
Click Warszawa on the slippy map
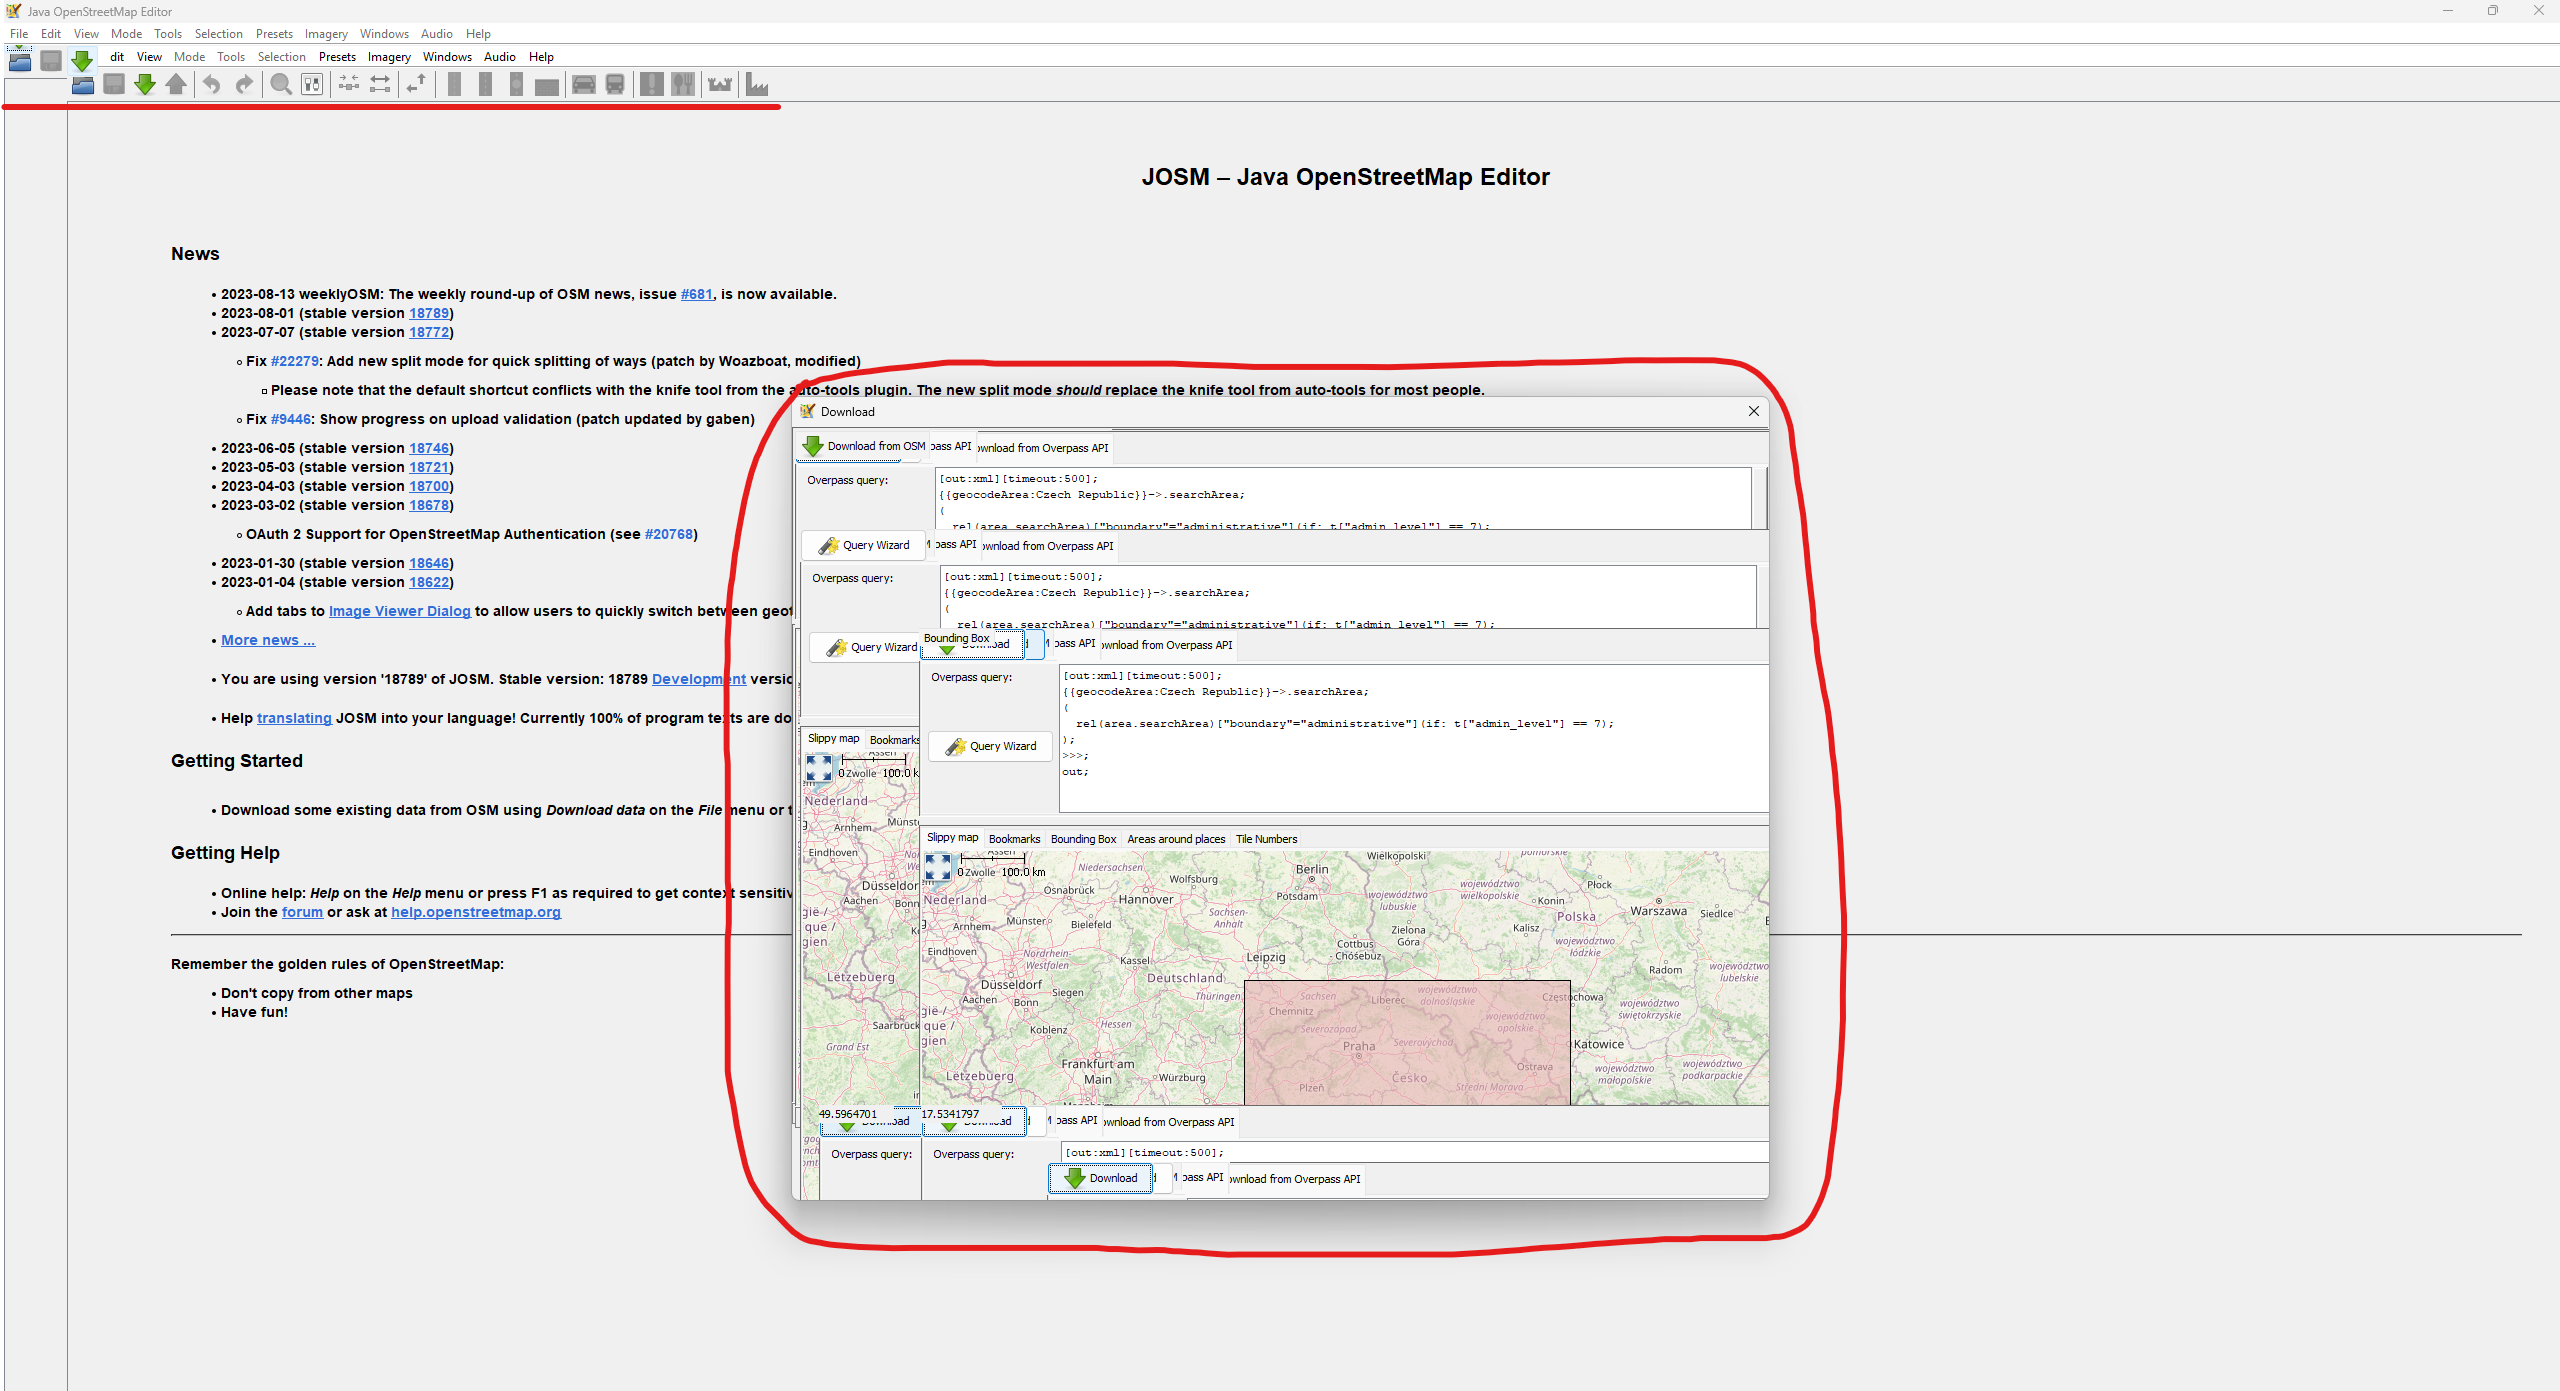coord(1658,911)
